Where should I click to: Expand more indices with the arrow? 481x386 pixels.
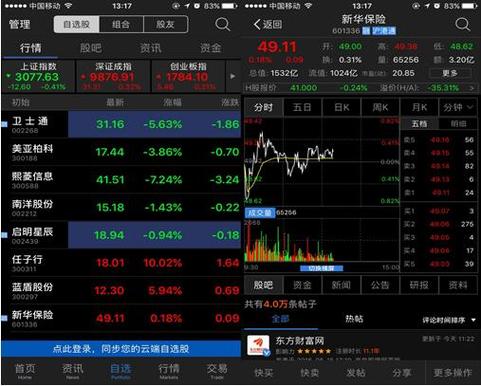pyautogui.click(x=233, y=76)
